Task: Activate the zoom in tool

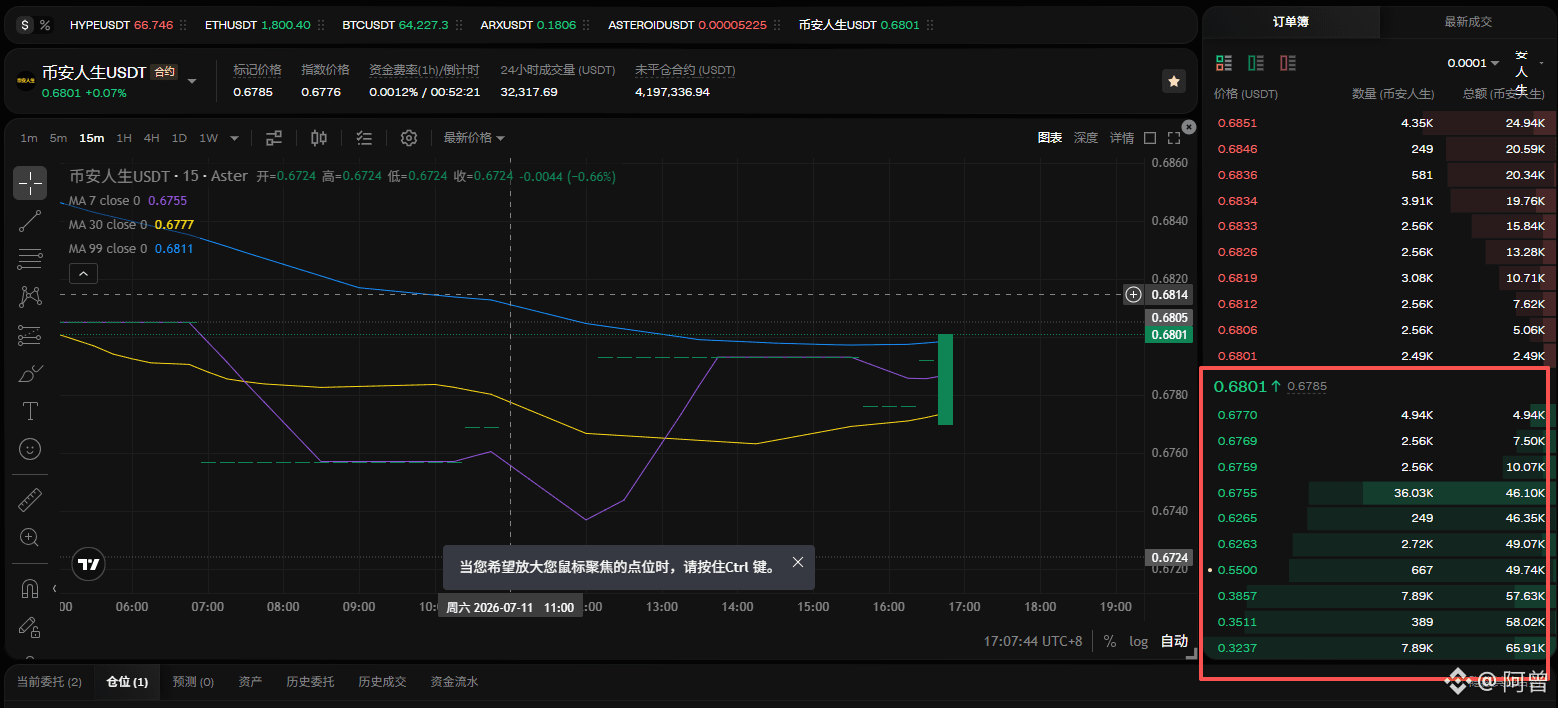Action: click(x=30, y=537)
